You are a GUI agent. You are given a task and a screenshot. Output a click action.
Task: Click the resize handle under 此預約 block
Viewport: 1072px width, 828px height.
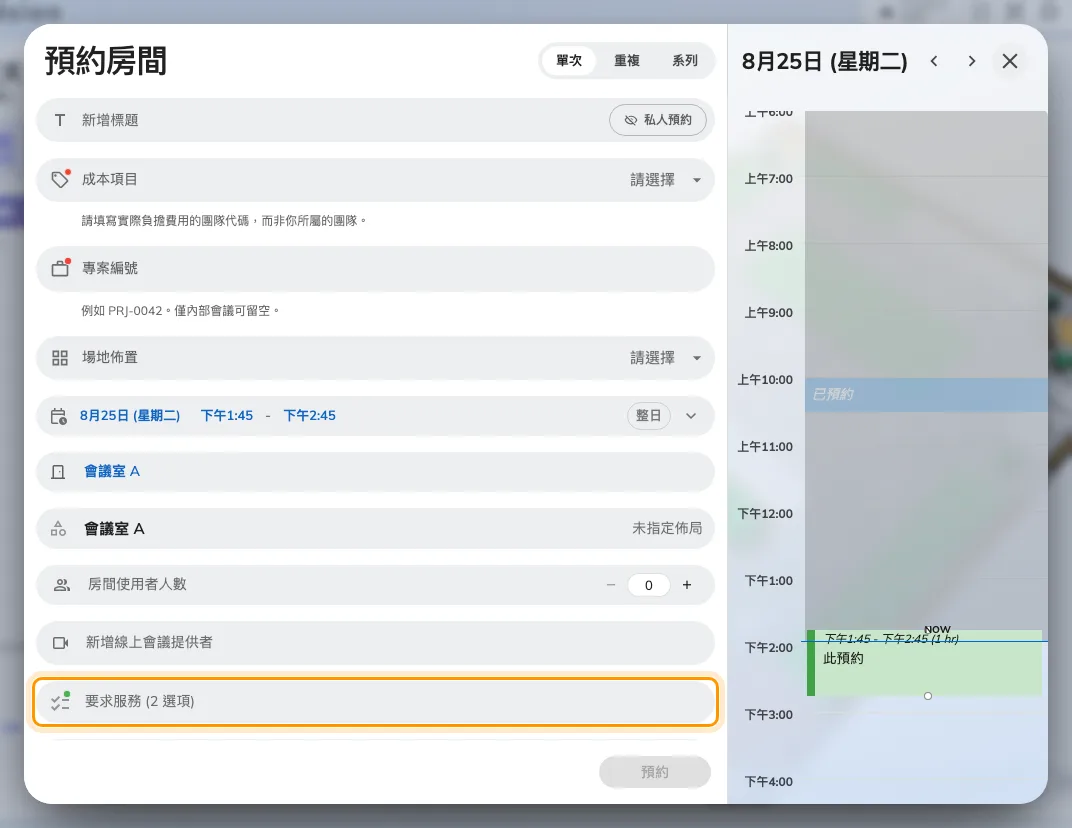coord(928,696)
